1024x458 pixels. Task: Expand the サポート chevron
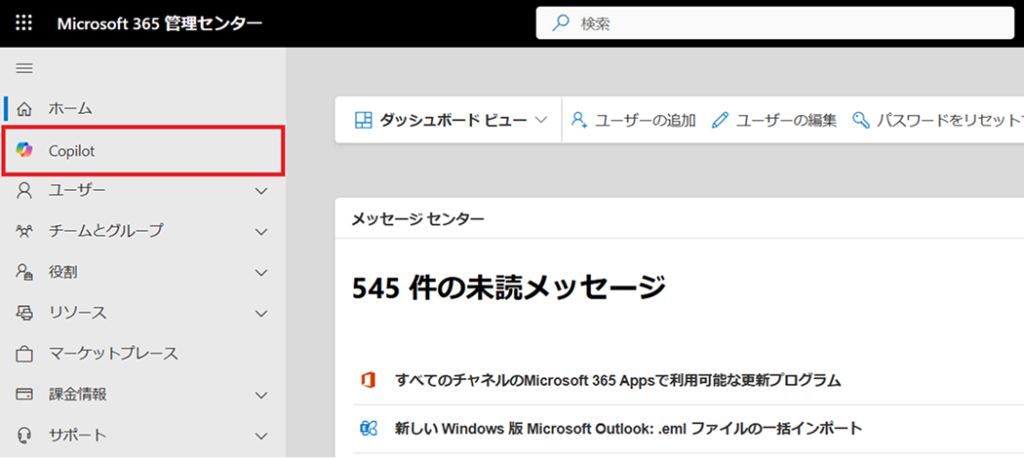click(261, 436)
